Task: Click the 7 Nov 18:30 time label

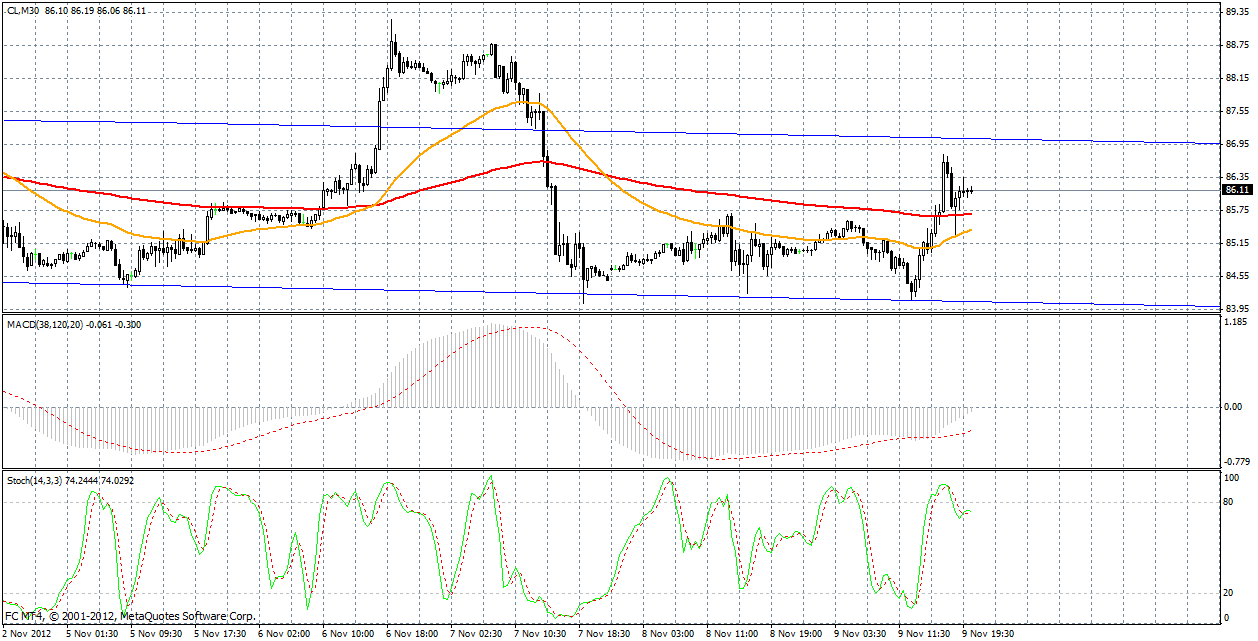Action: point(603,634)
